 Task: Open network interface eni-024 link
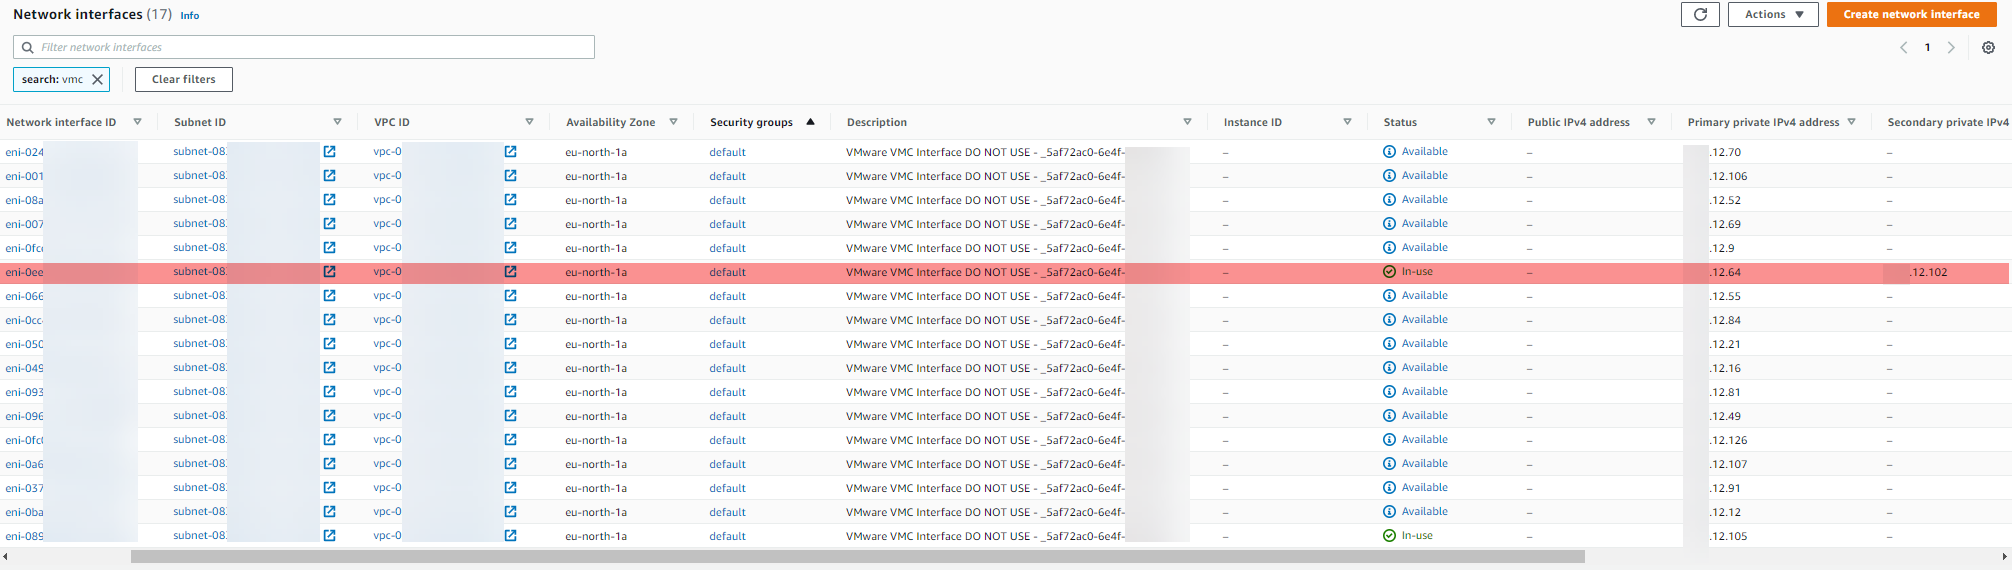click(x=24, y=153)
